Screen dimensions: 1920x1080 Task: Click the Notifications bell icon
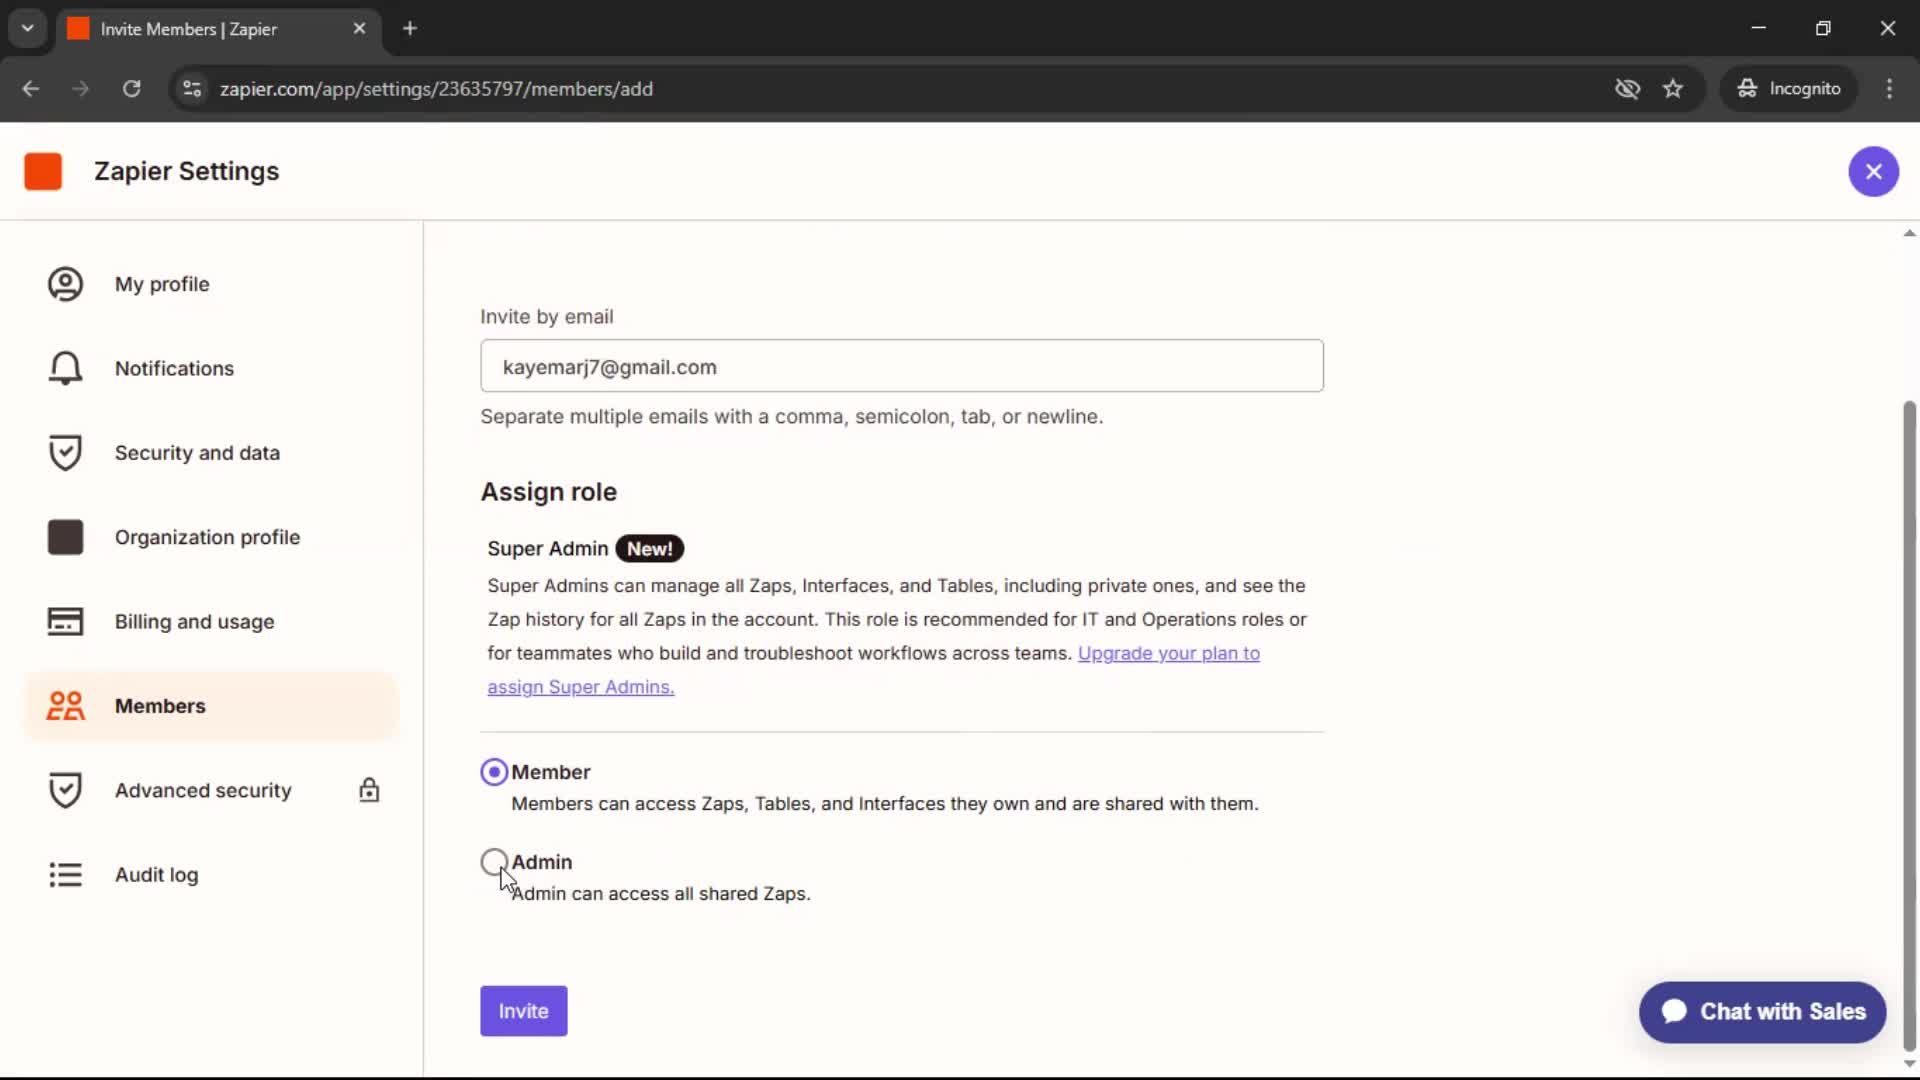pyautogui.click(x=65, y=368)
